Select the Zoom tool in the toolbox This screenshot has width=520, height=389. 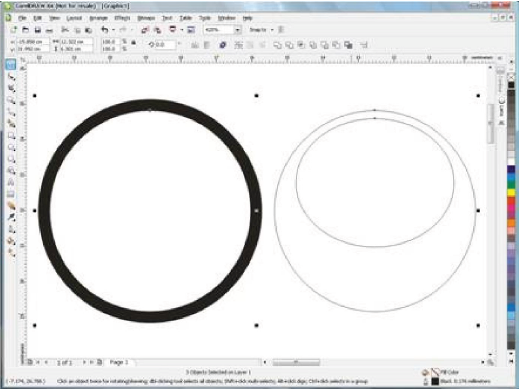pyautogui.click(x=11, y=100)
